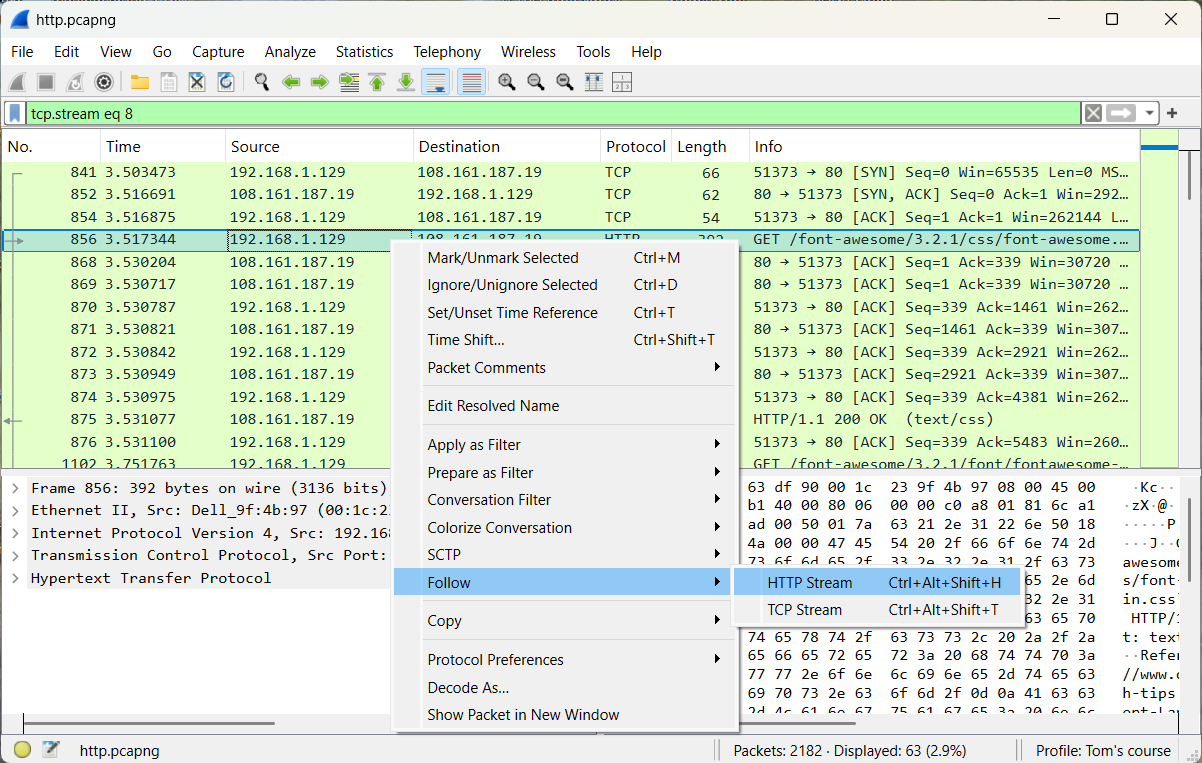Zoom in on packet list text
This screenshot has width=1202, height=763.
pyautogui.click(x=507, y=82)
